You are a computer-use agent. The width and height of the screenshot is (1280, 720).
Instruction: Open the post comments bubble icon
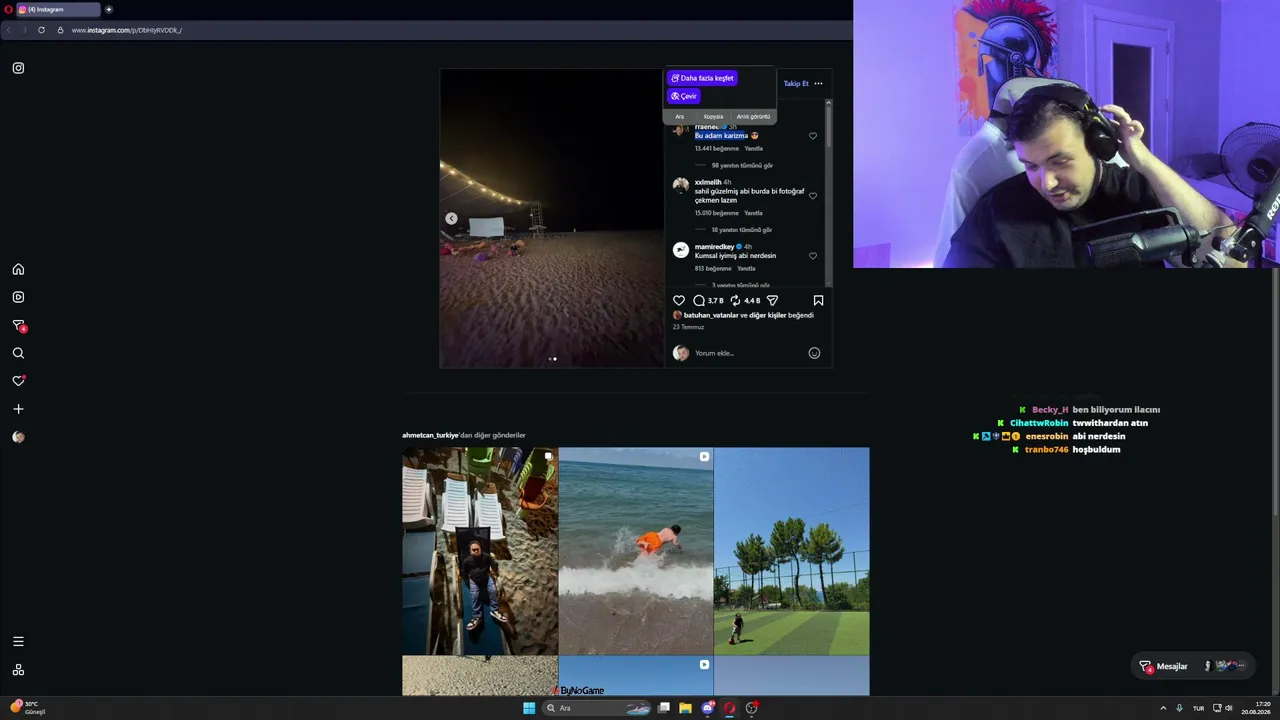click(699, 300)
